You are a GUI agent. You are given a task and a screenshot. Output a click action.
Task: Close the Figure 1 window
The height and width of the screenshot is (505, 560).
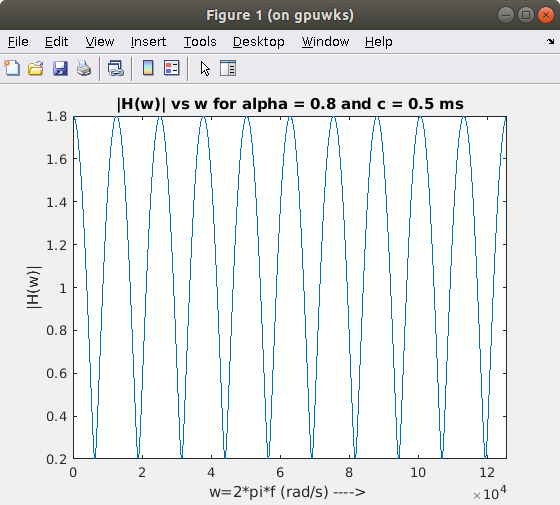pyautogui.click(x=546, y=15)
